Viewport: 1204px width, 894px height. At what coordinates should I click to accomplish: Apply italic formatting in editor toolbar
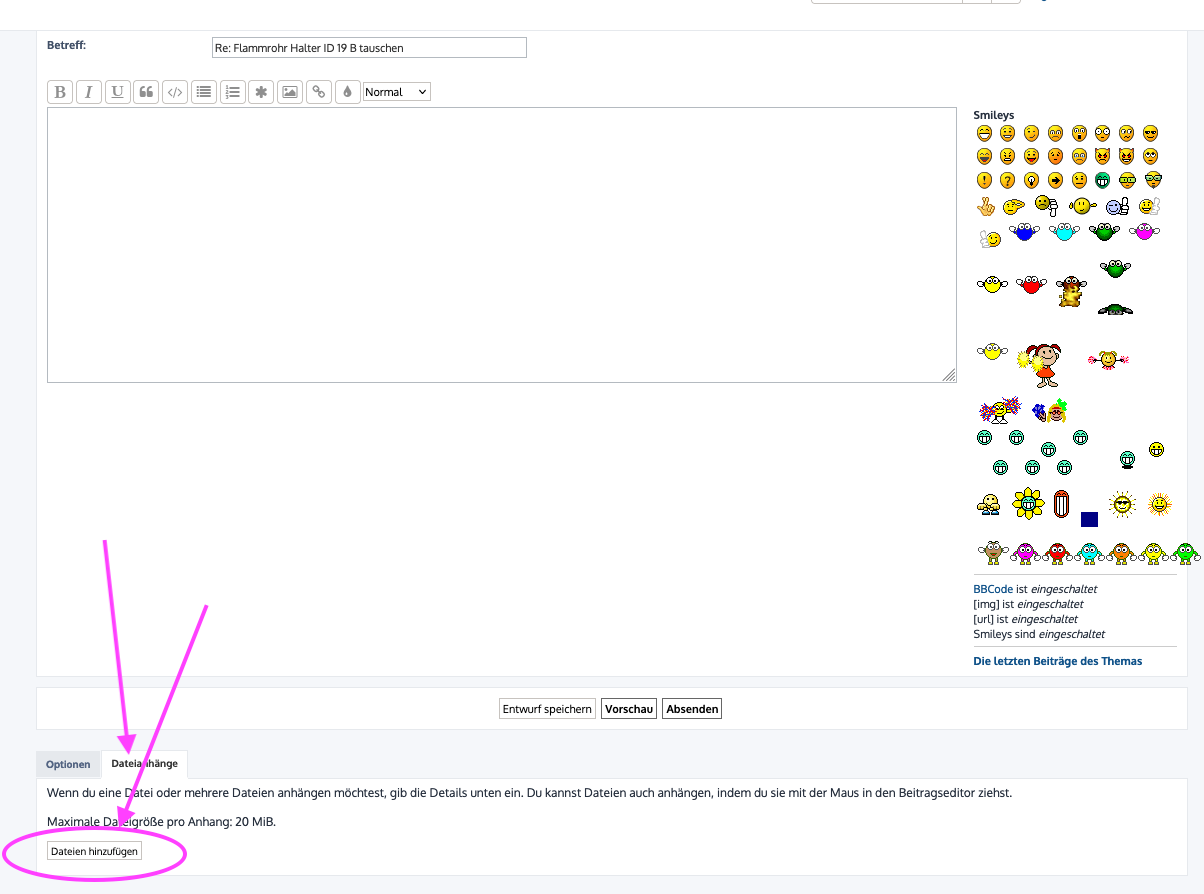(89, 92)
